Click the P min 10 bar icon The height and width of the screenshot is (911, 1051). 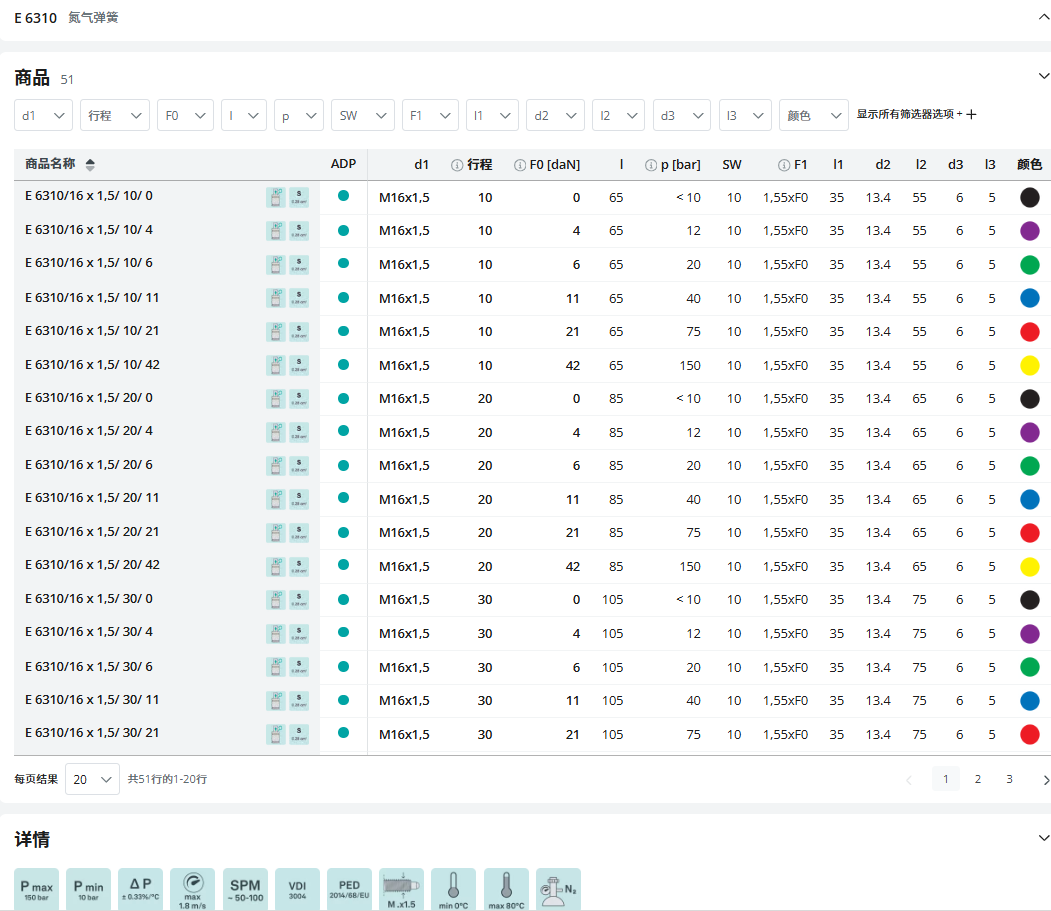[88, 890]
